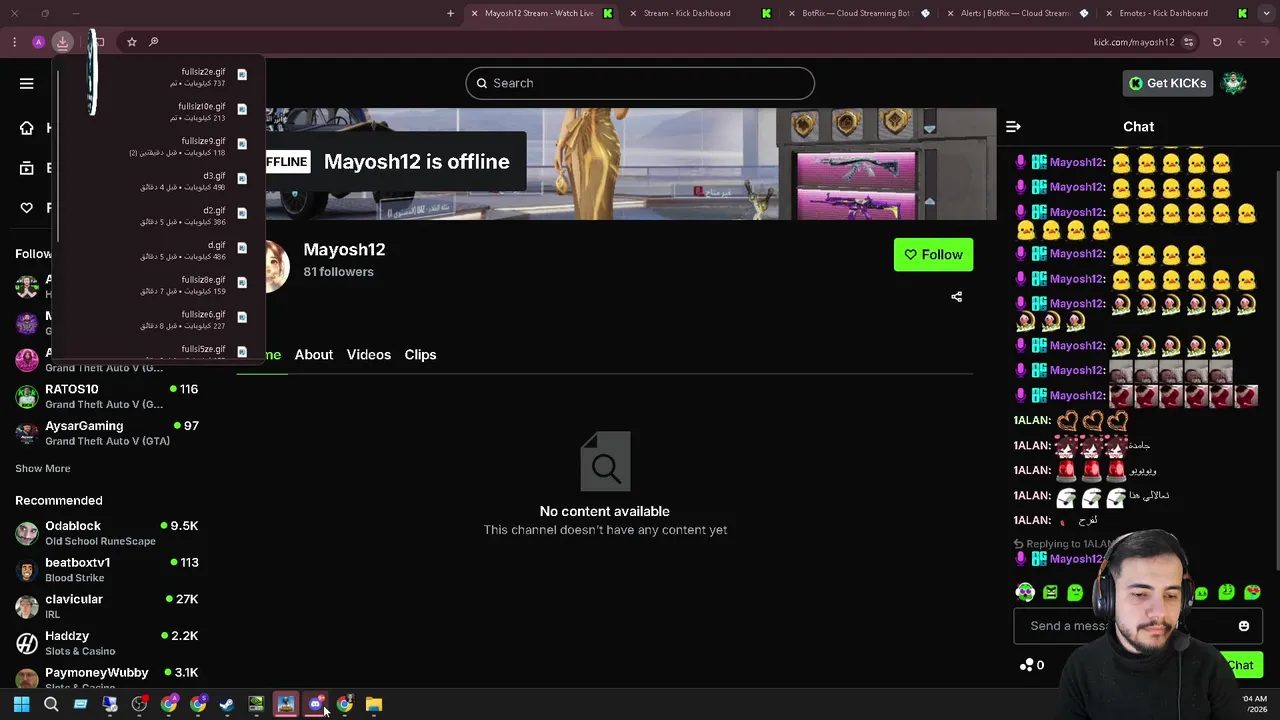The image size is (1280, 720).
Task: Open the purple Chrome profile avatar
Action: click(x=38, y=42)
